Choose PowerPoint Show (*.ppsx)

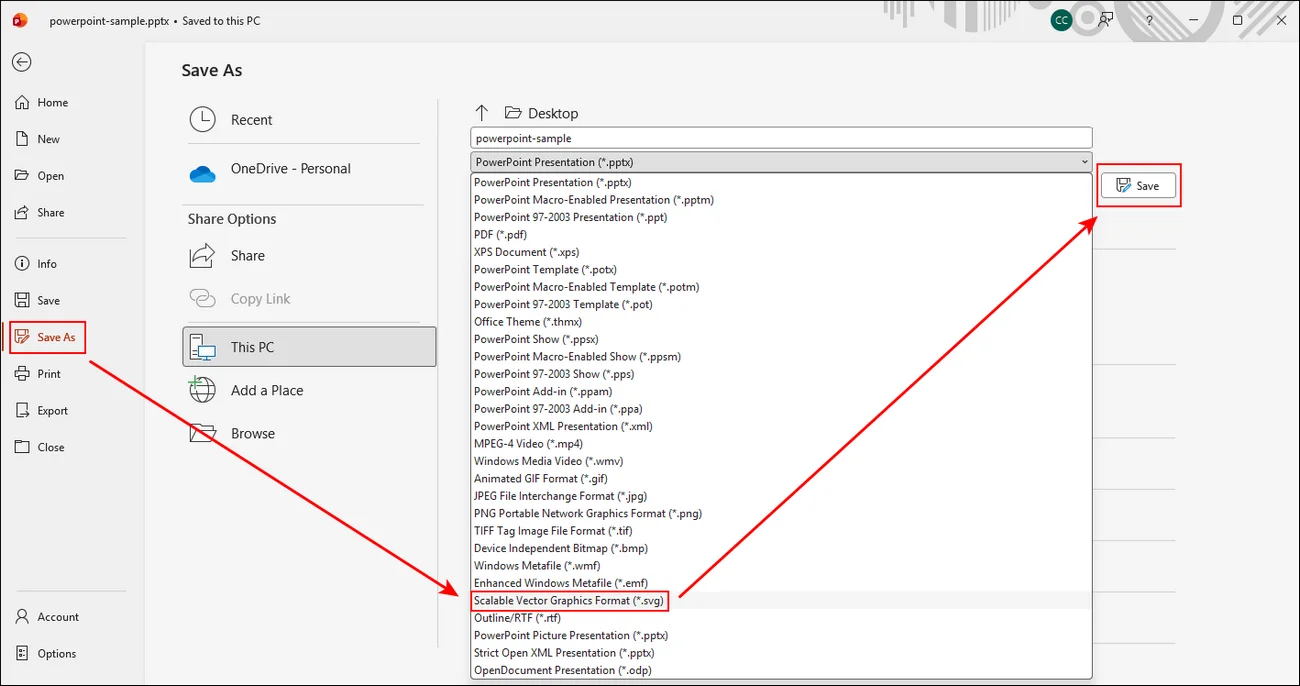pyautogui.click(x=781, y=339)
